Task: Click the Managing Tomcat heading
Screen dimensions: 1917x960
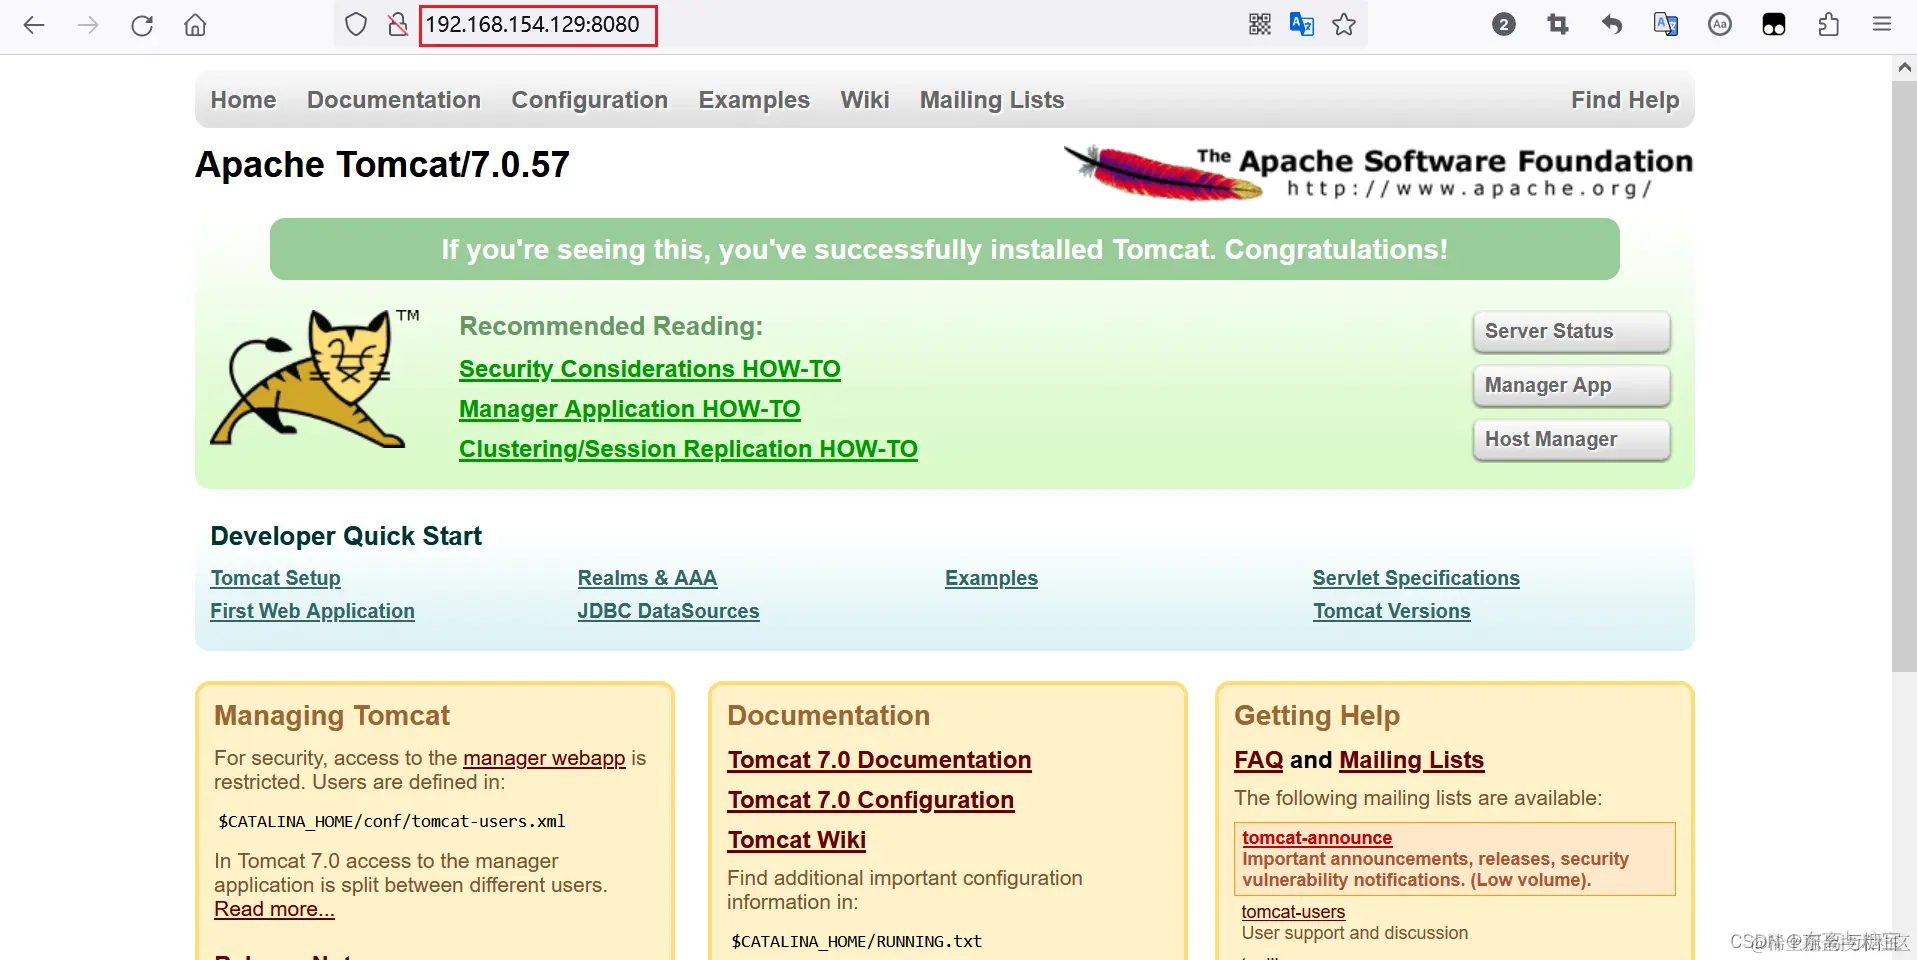Action: [332, 716]
